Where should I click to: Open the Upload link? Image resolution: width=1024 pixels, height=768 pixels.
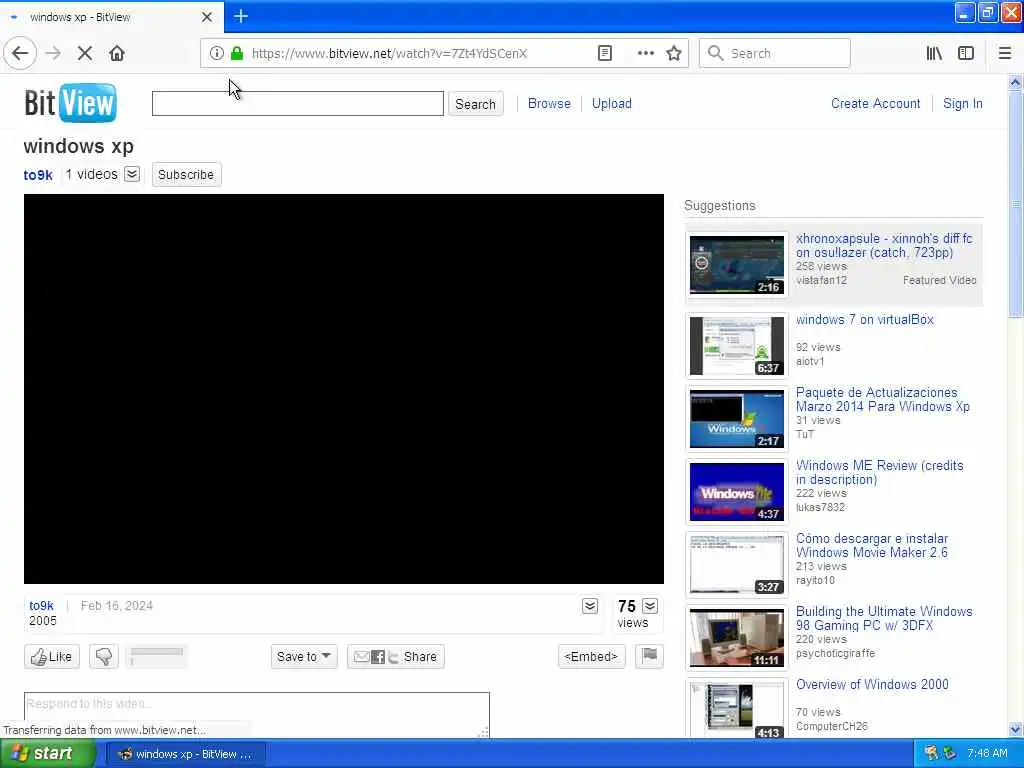tap(611, 104)
